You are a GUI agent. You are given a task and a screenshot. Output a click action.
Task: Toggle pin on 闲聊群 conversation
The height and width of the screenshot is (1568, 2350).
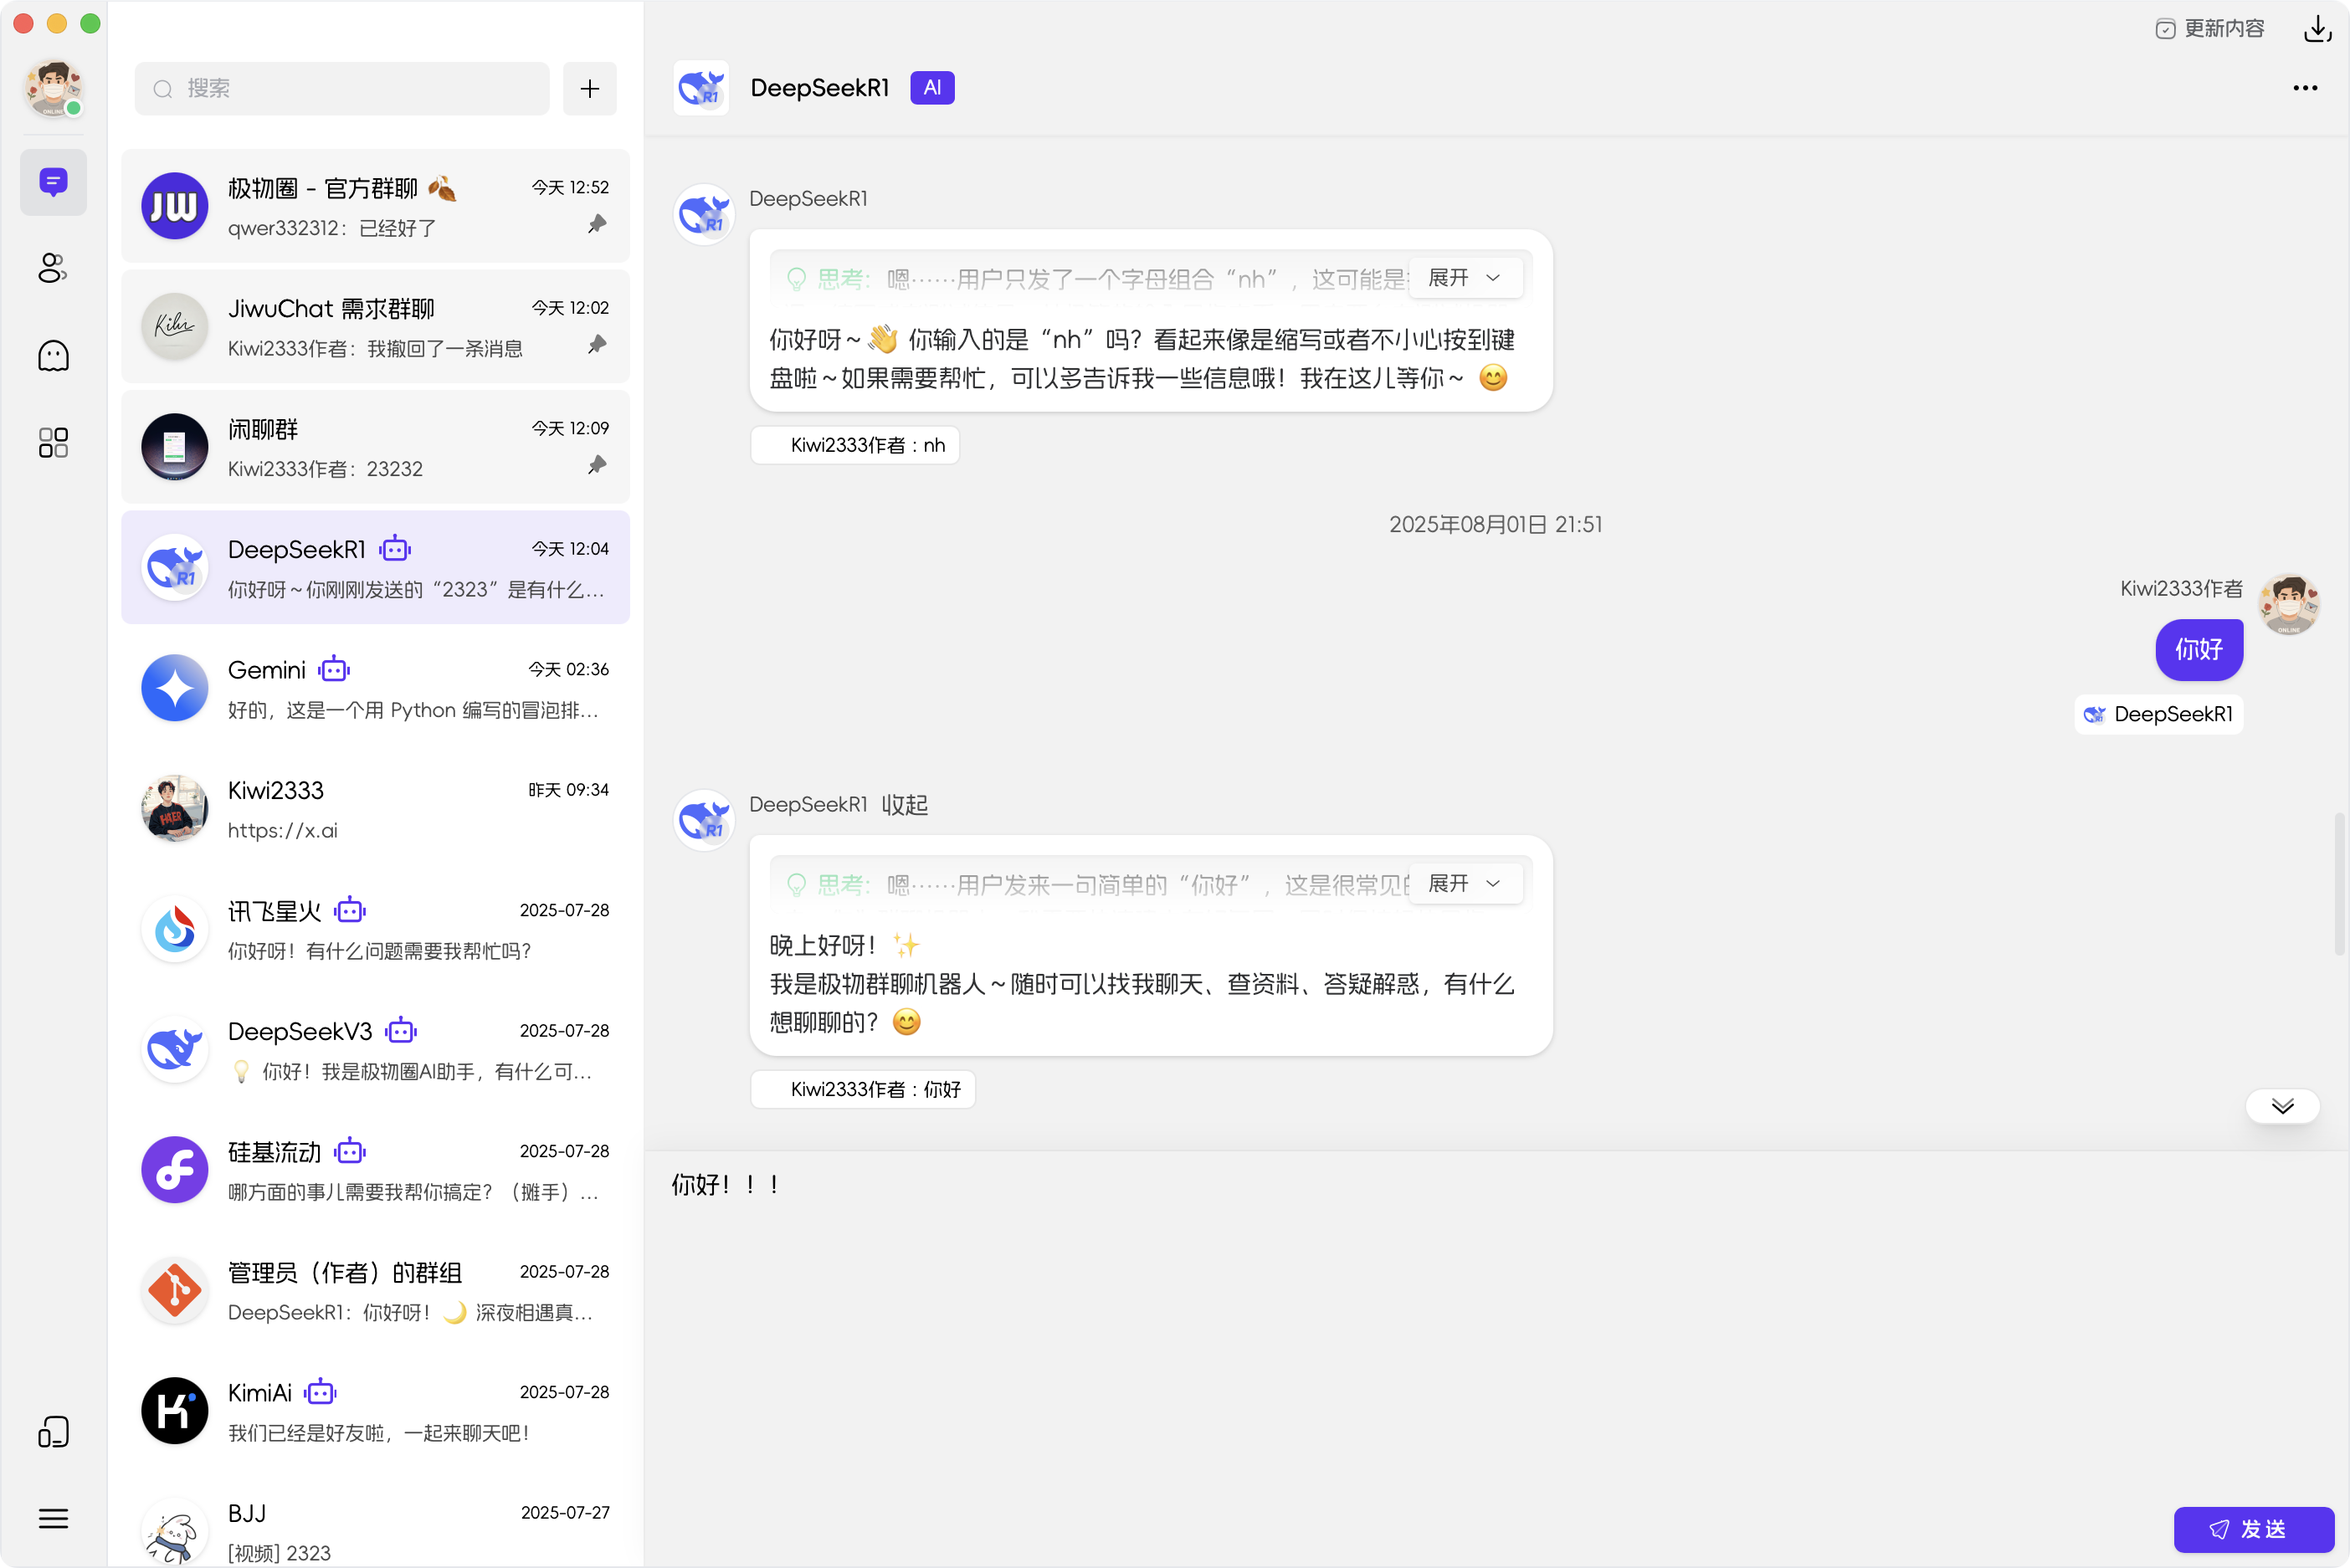(x=597, y=465)
